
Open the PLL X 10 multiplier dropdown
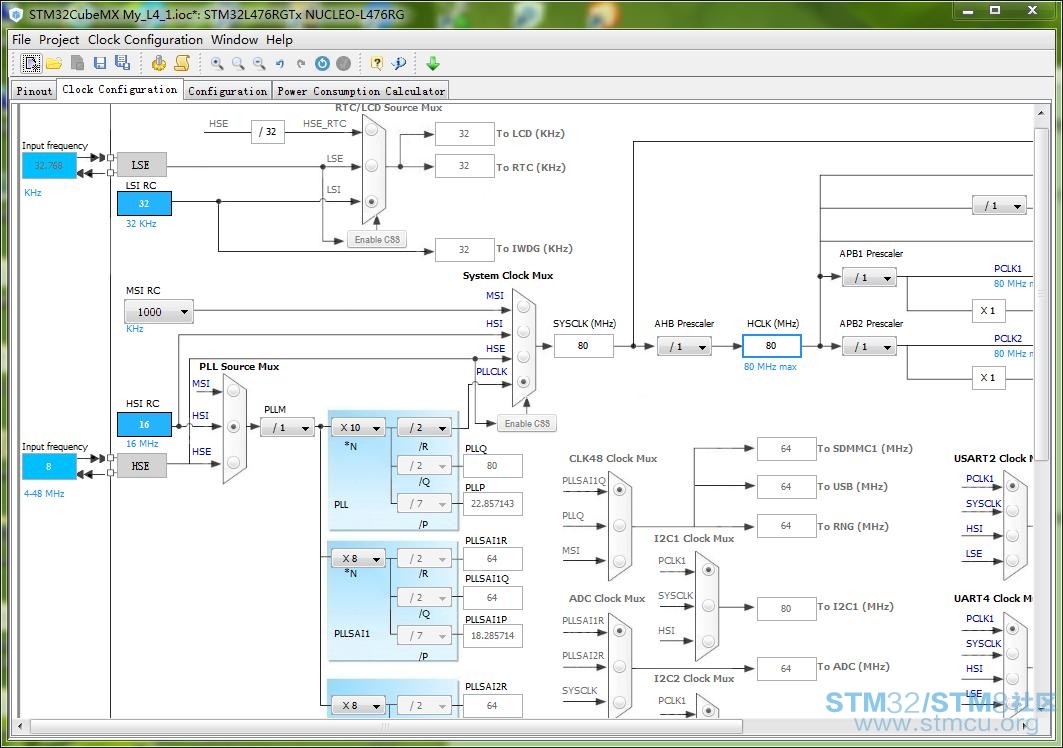pyautogui.click(x=359, y=427)
